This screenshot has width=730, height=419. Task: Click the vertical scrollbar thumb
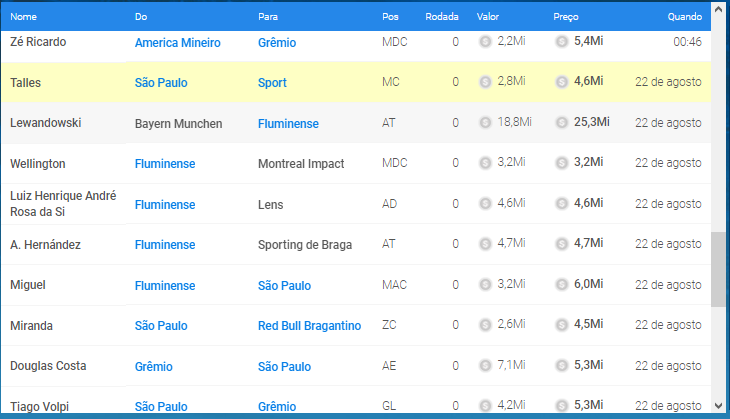click(x=718, y=269)
